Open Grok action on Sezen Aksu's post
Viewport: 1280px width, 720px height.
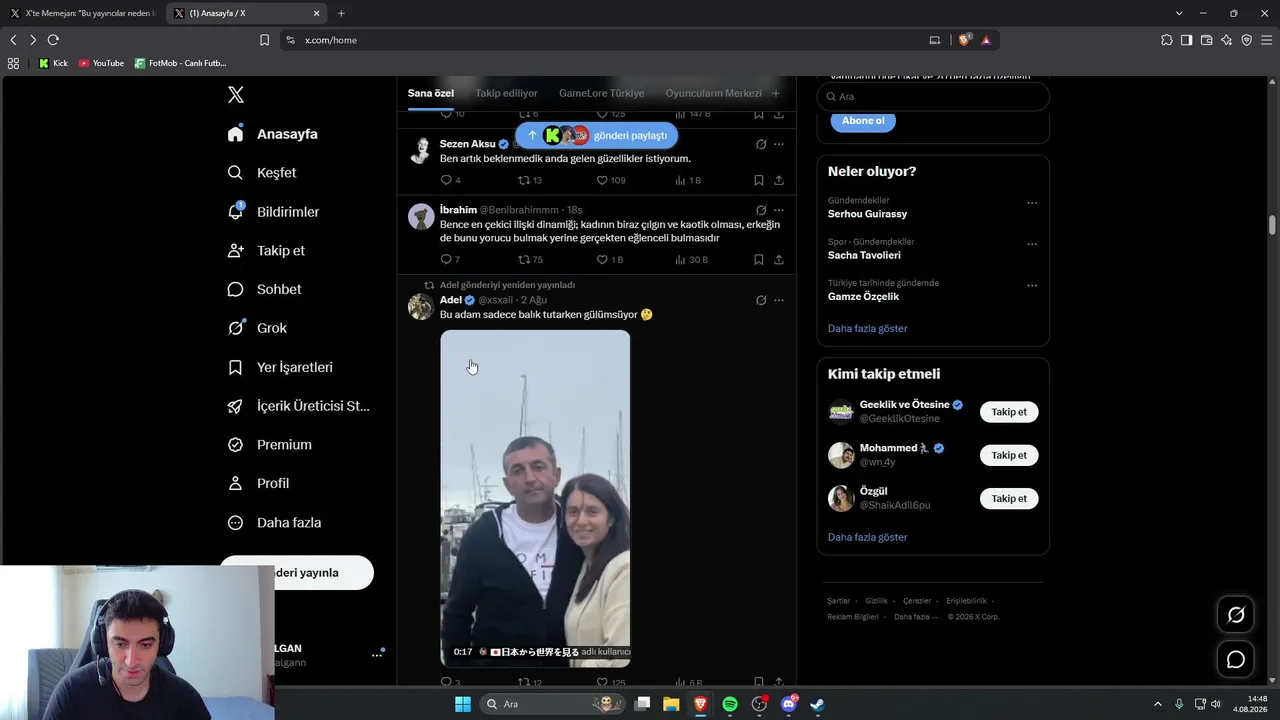point(761,144)
